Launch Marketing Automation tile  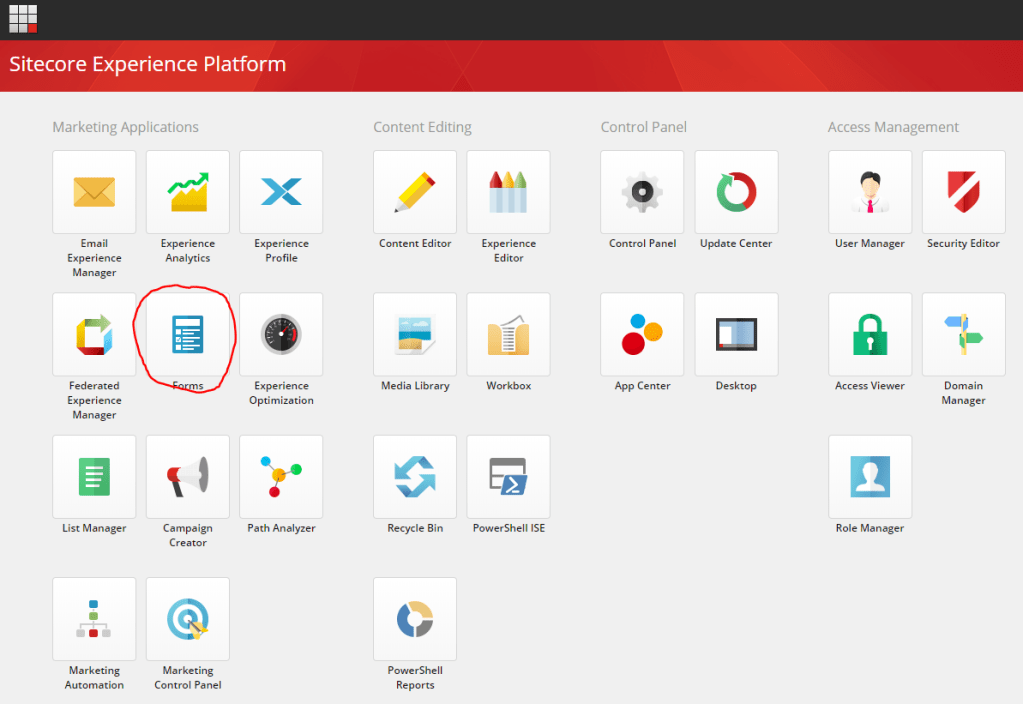point(94,619)
